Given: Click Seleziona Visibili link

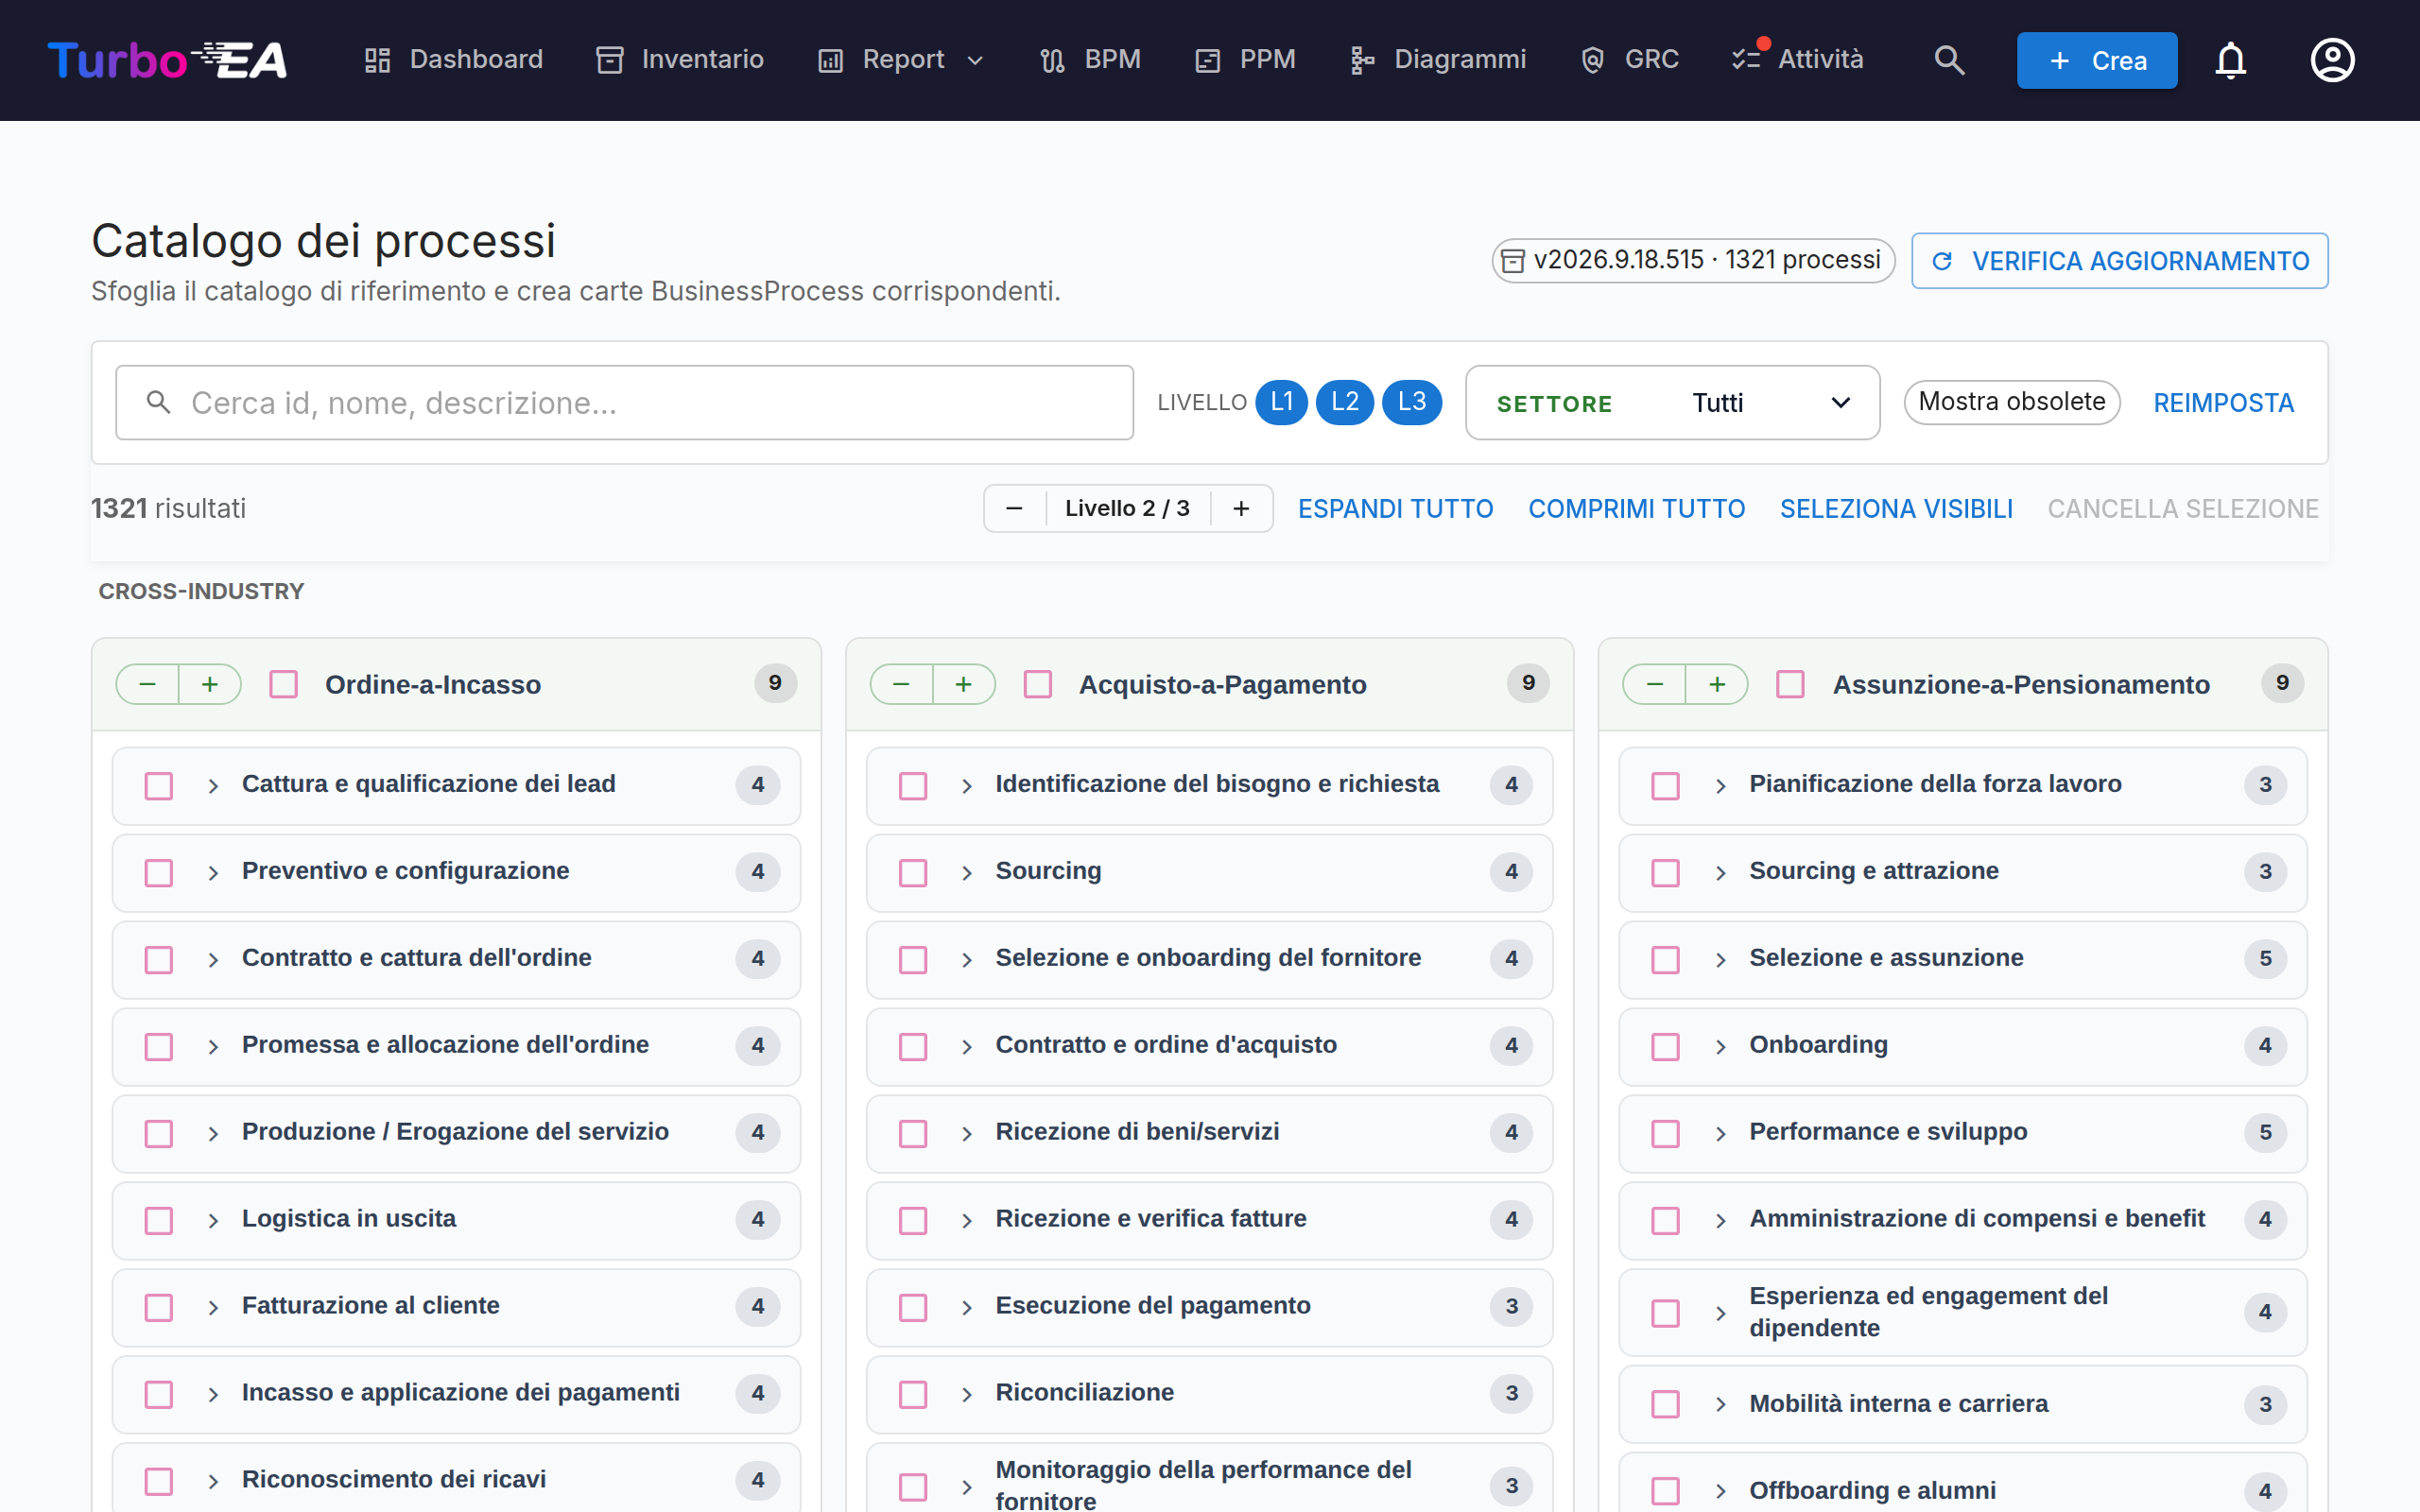Looking at the screenshot, I should 1896,508.
